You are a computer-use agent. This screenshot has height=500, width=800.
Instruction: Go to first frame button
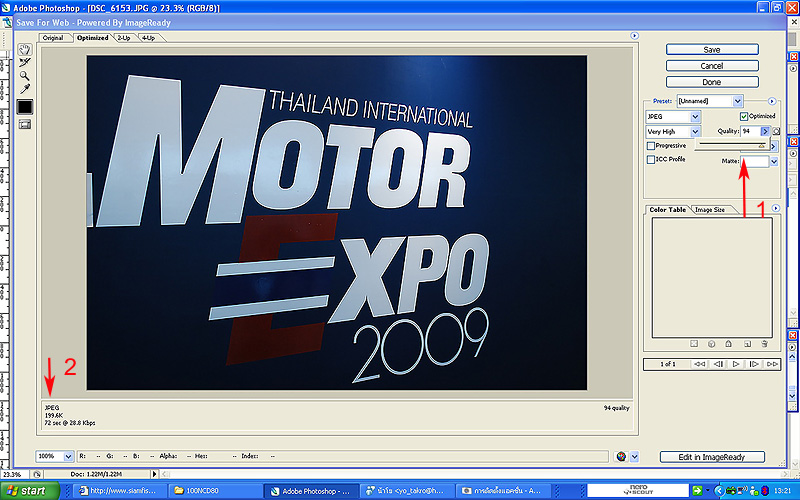coord(700,364)
